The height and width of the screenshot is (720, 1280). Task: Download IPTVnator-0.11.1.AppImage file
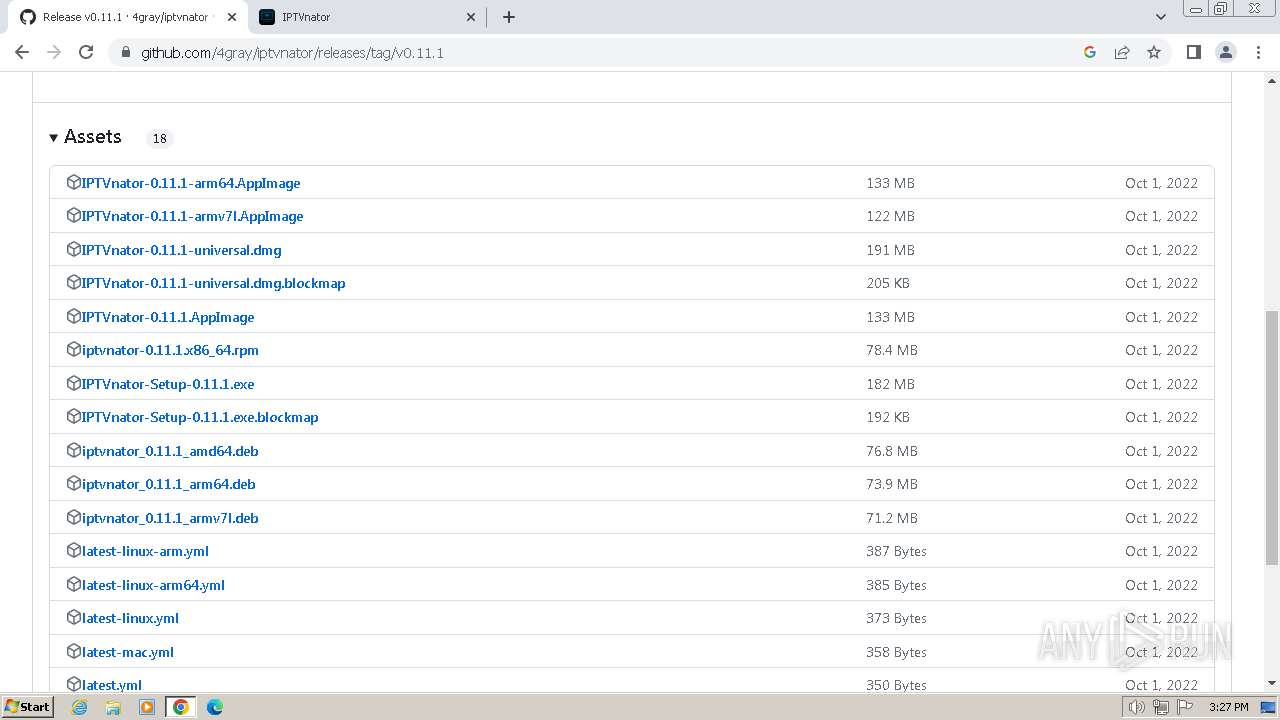168,317
